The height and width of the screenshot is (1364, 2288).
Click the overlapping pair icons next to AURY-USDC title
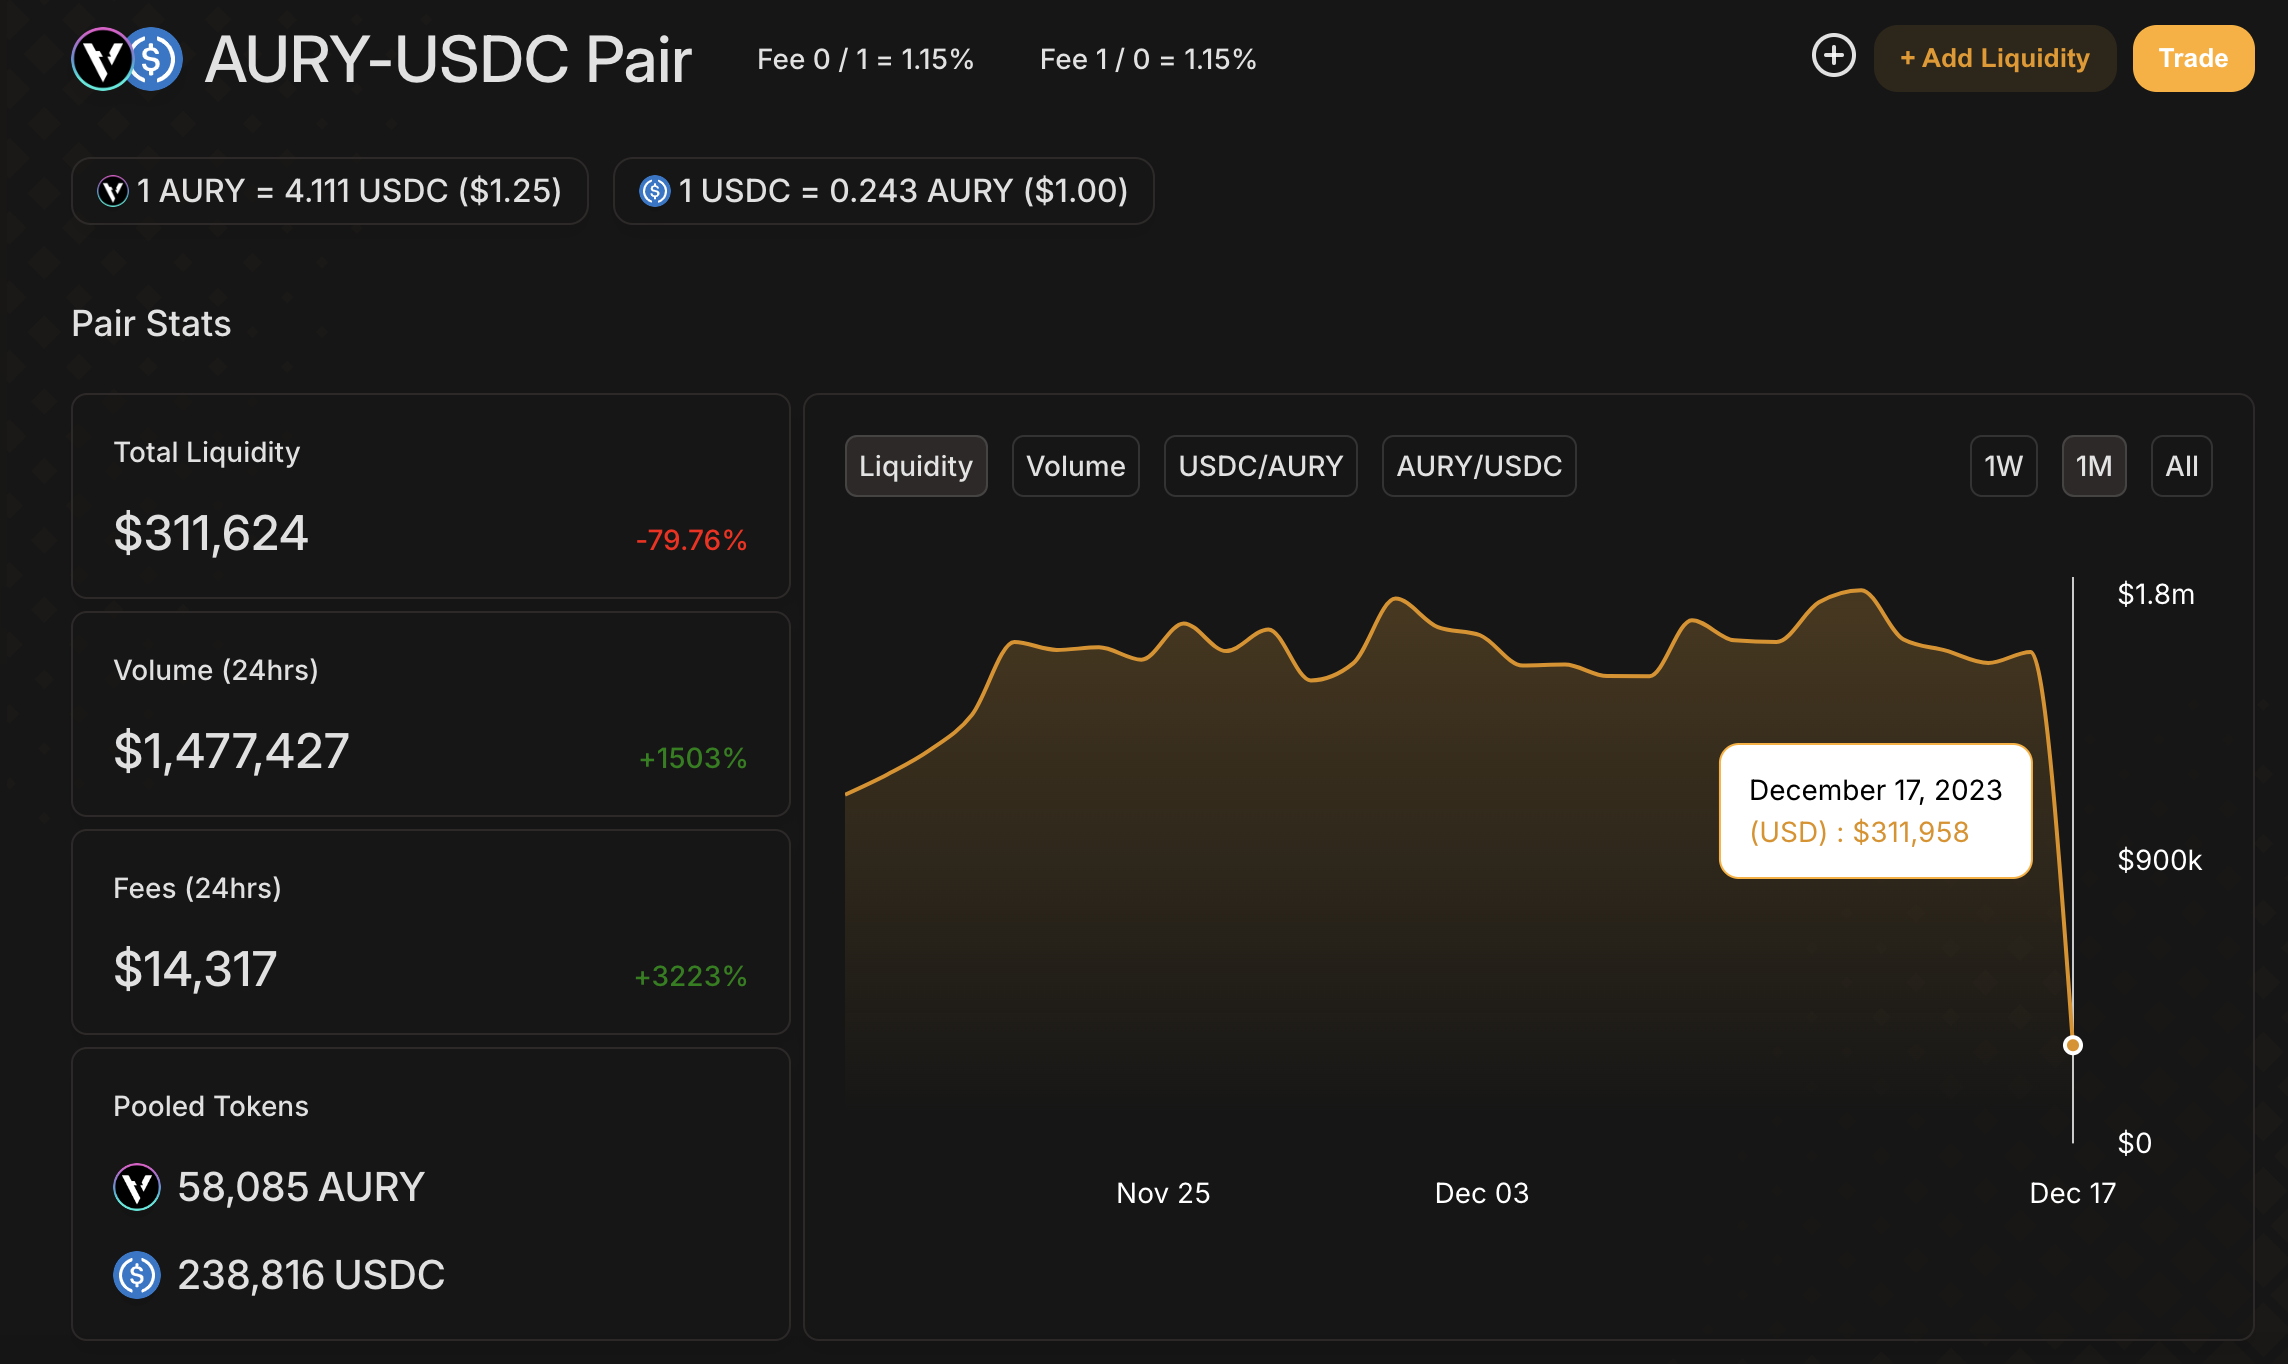point(127,58)
